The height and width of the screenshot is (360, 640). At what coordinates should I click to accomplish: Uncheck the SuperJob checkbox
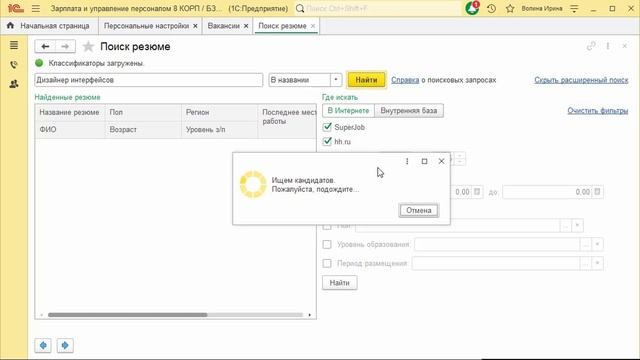(x=327, y=127)
